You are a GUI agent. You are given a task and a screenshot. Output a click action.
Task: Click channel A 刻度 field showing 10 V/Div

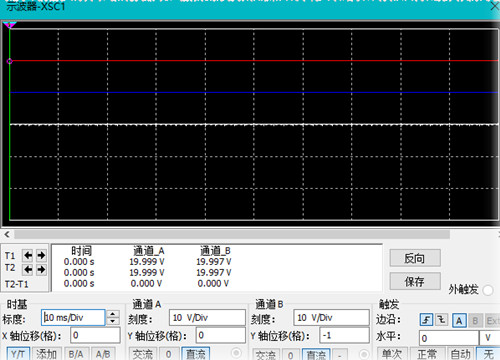[207, 318]
